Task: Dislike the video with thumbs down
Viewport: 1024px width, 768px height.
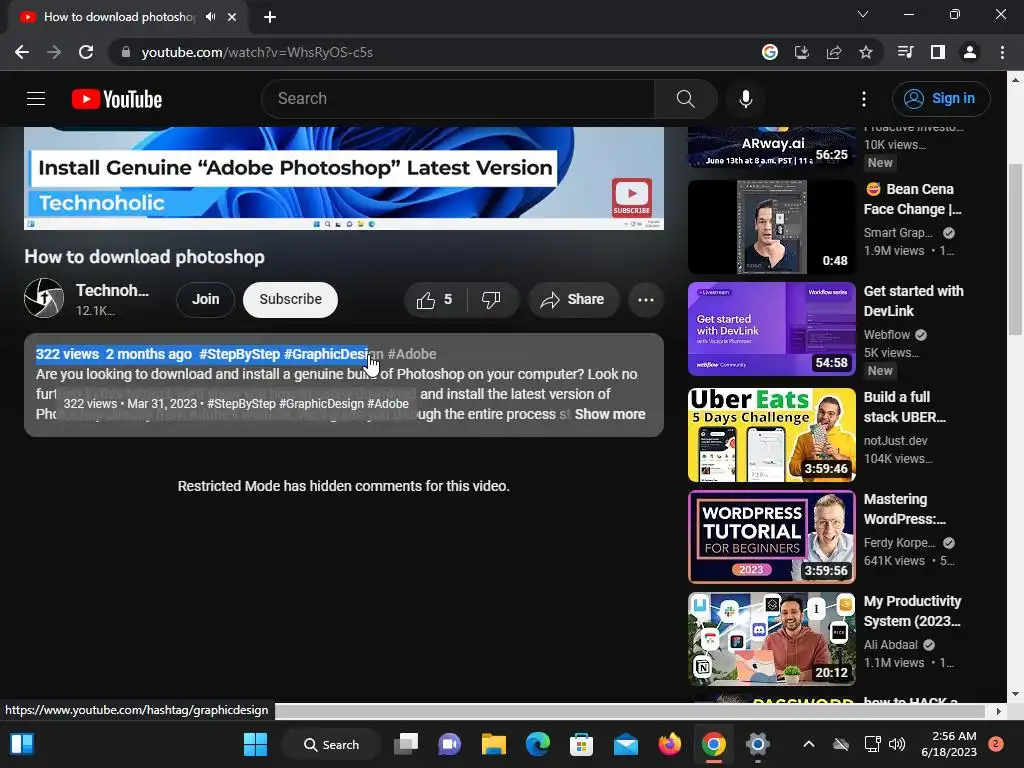Action: [491, 300]
